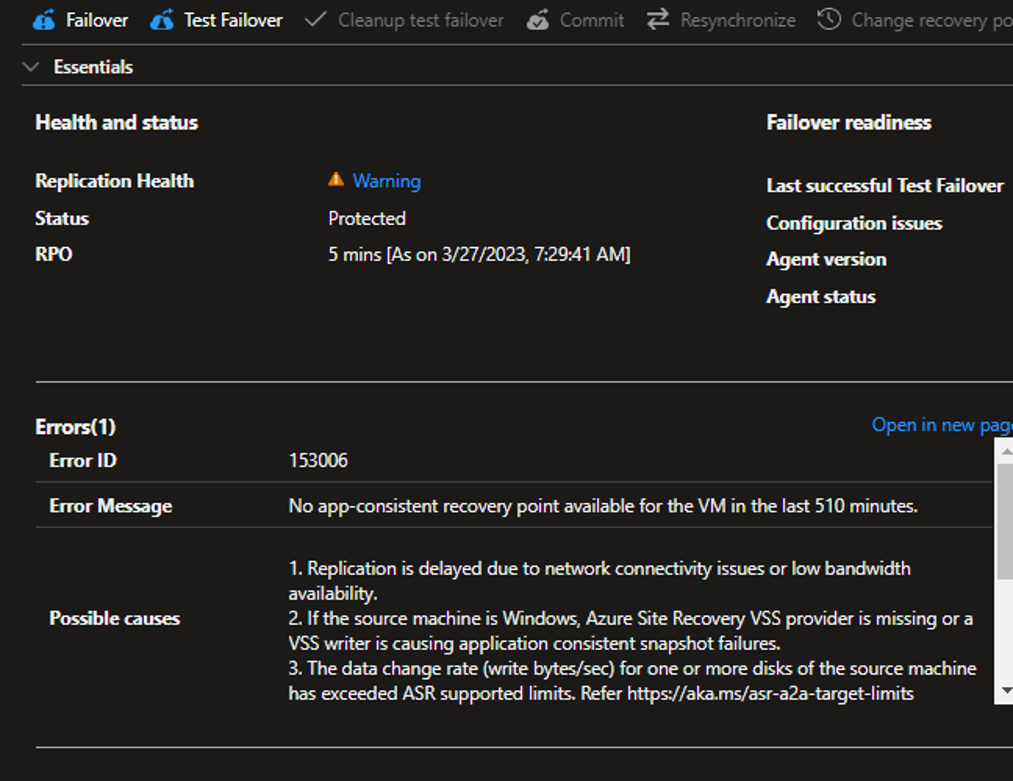Click cause '1. Replication is delayed' text
Image resolution: width=1013 pixels, height=781 pixels.
599,581
